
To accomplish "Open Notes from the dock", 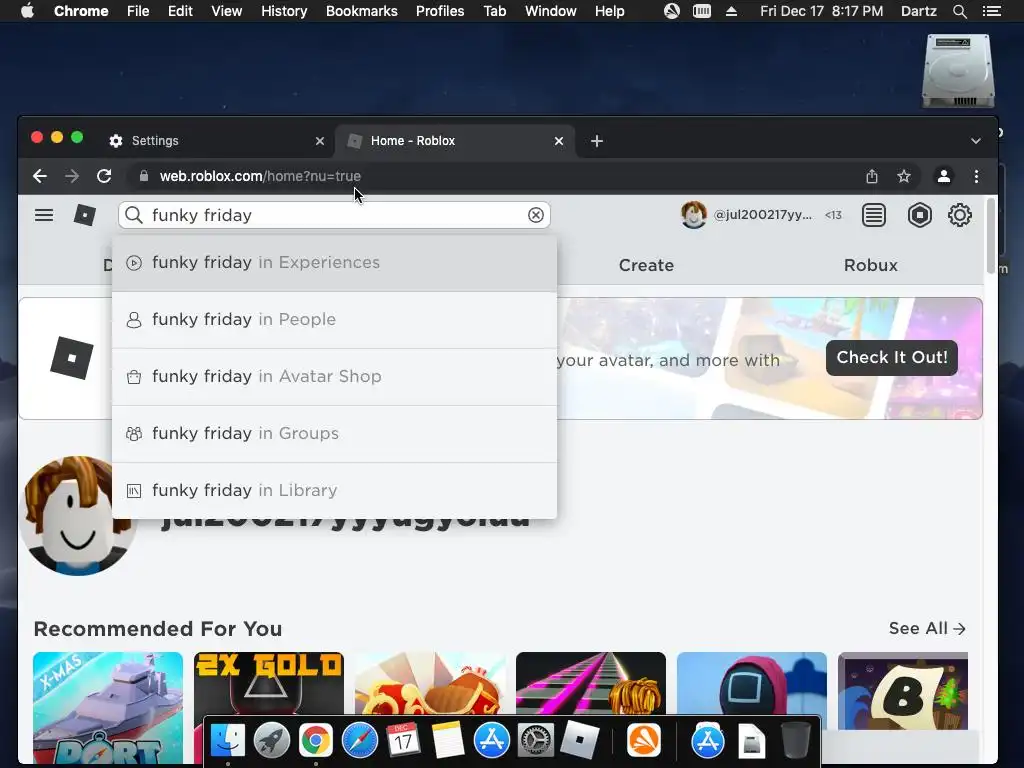I will 447,741.
